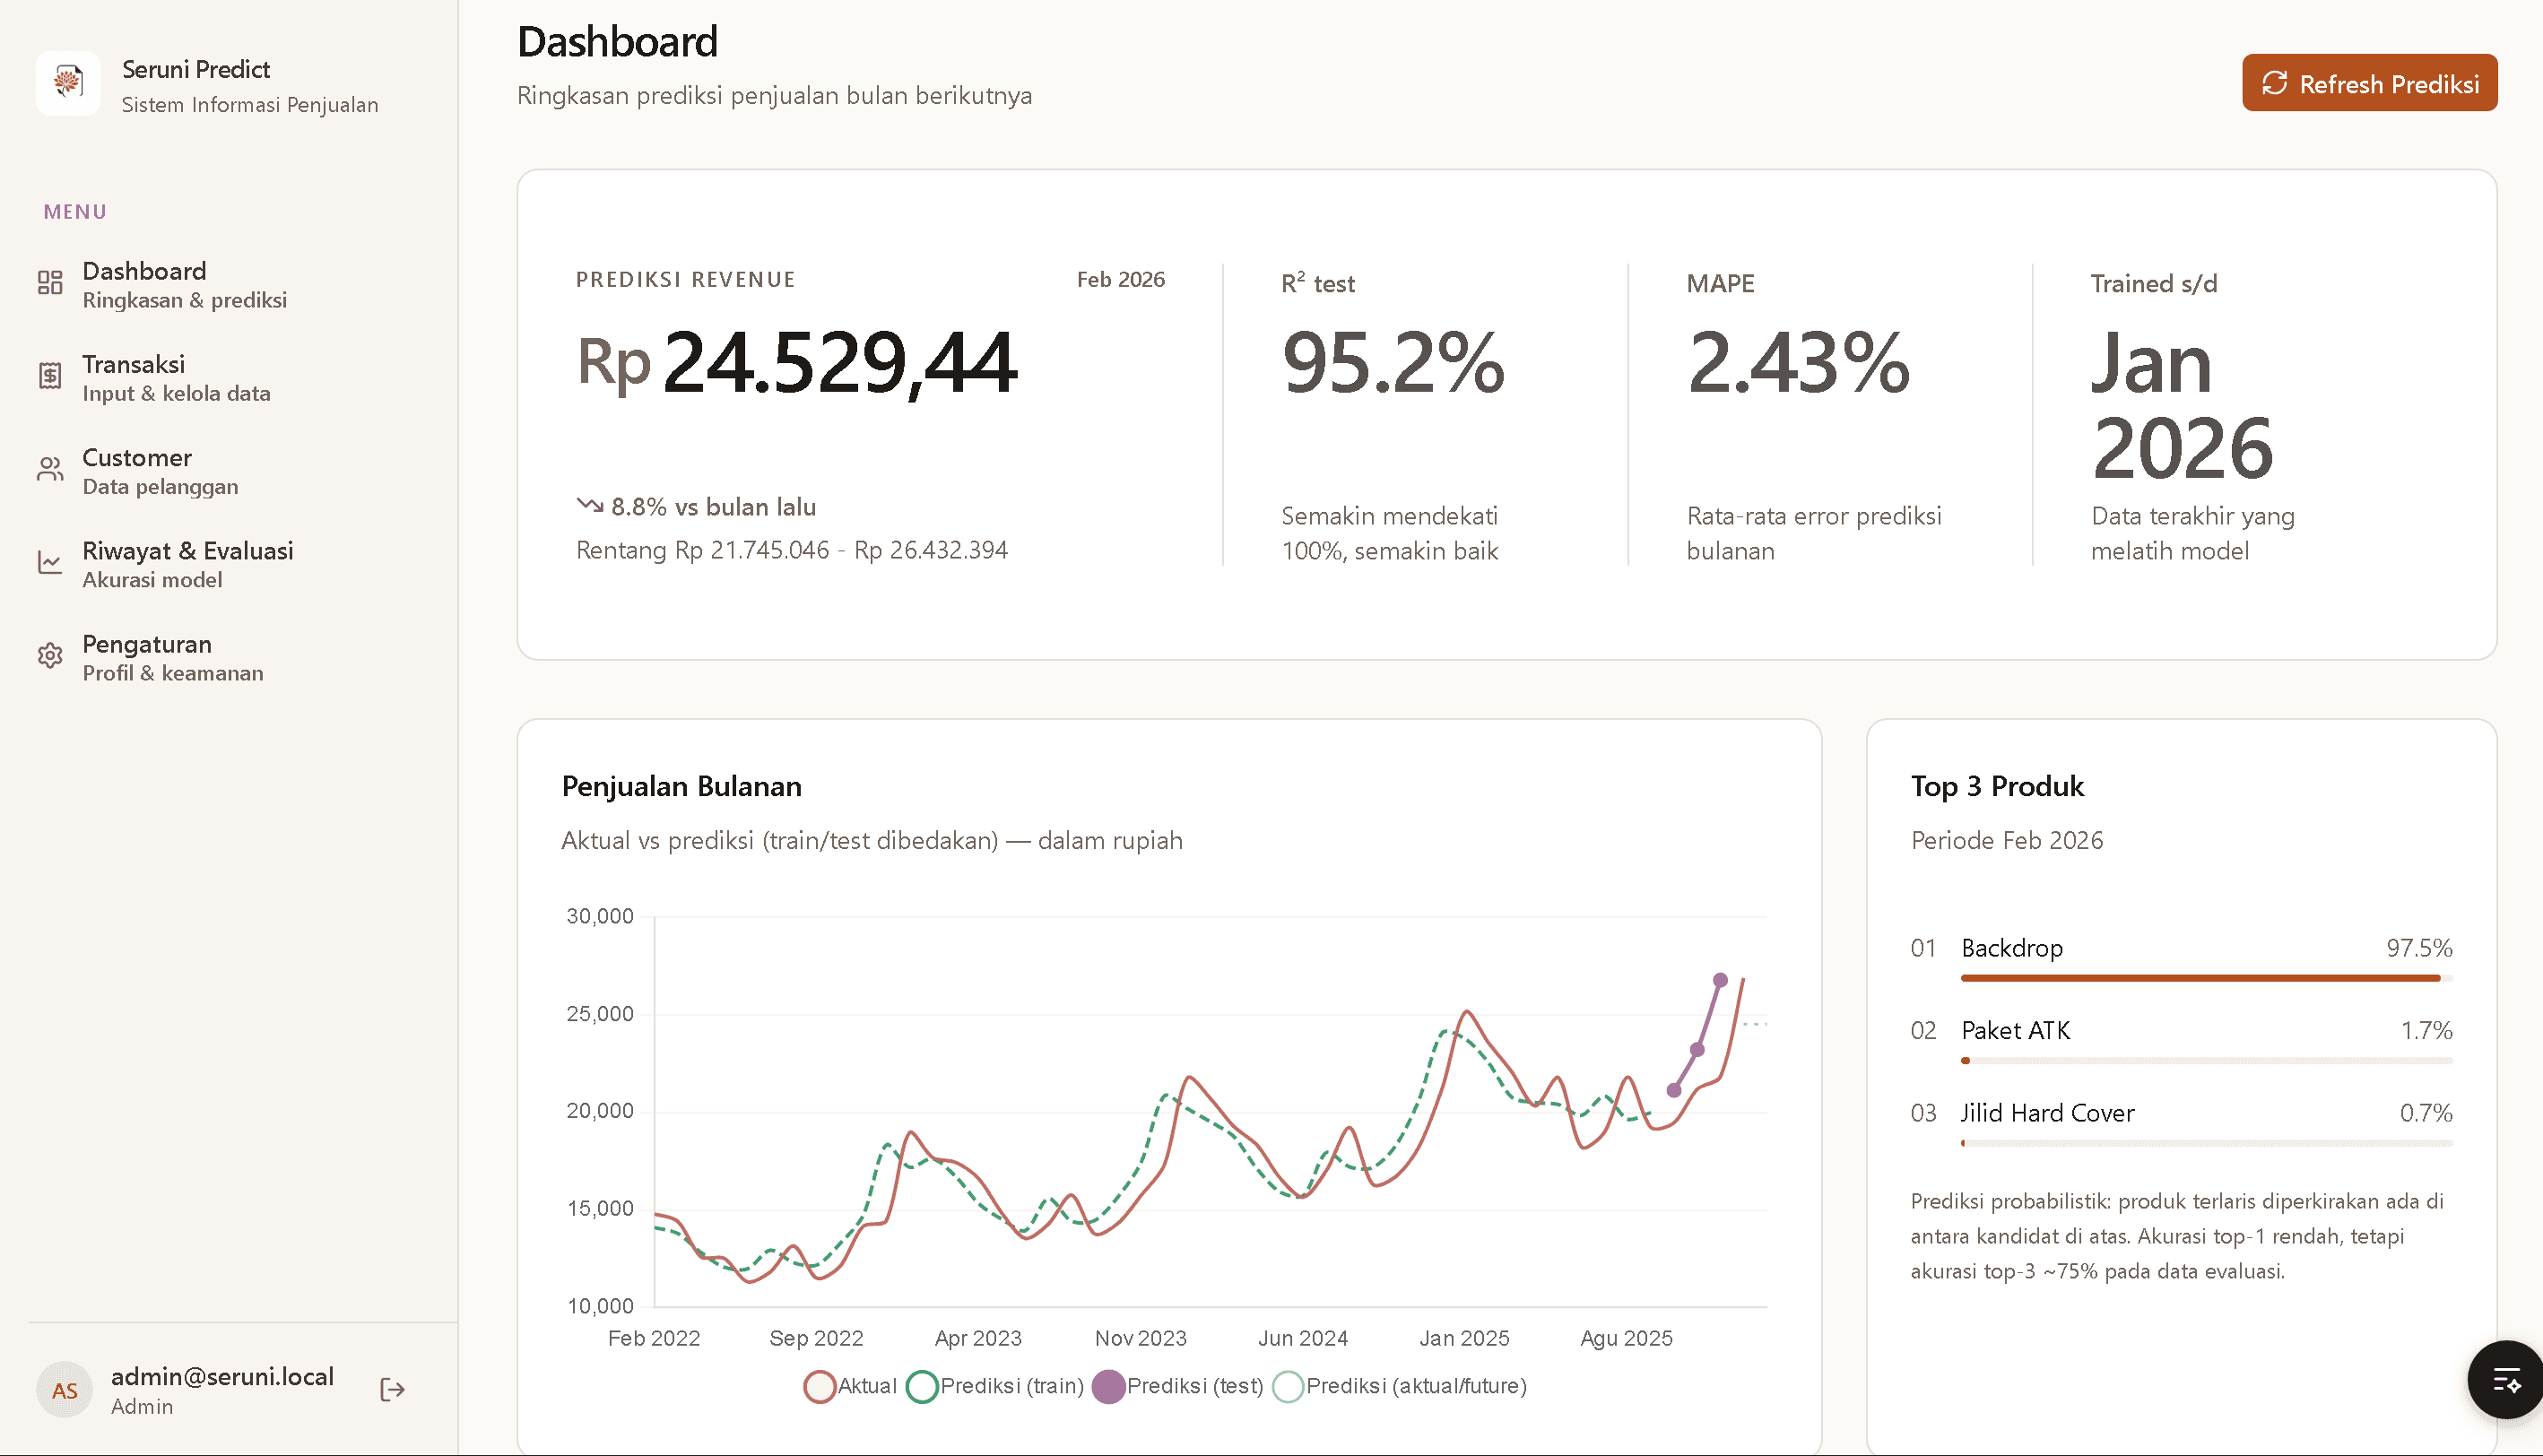Click the Feb 2022 axis label
Screen dimensions: 2543x1456
654,1338
